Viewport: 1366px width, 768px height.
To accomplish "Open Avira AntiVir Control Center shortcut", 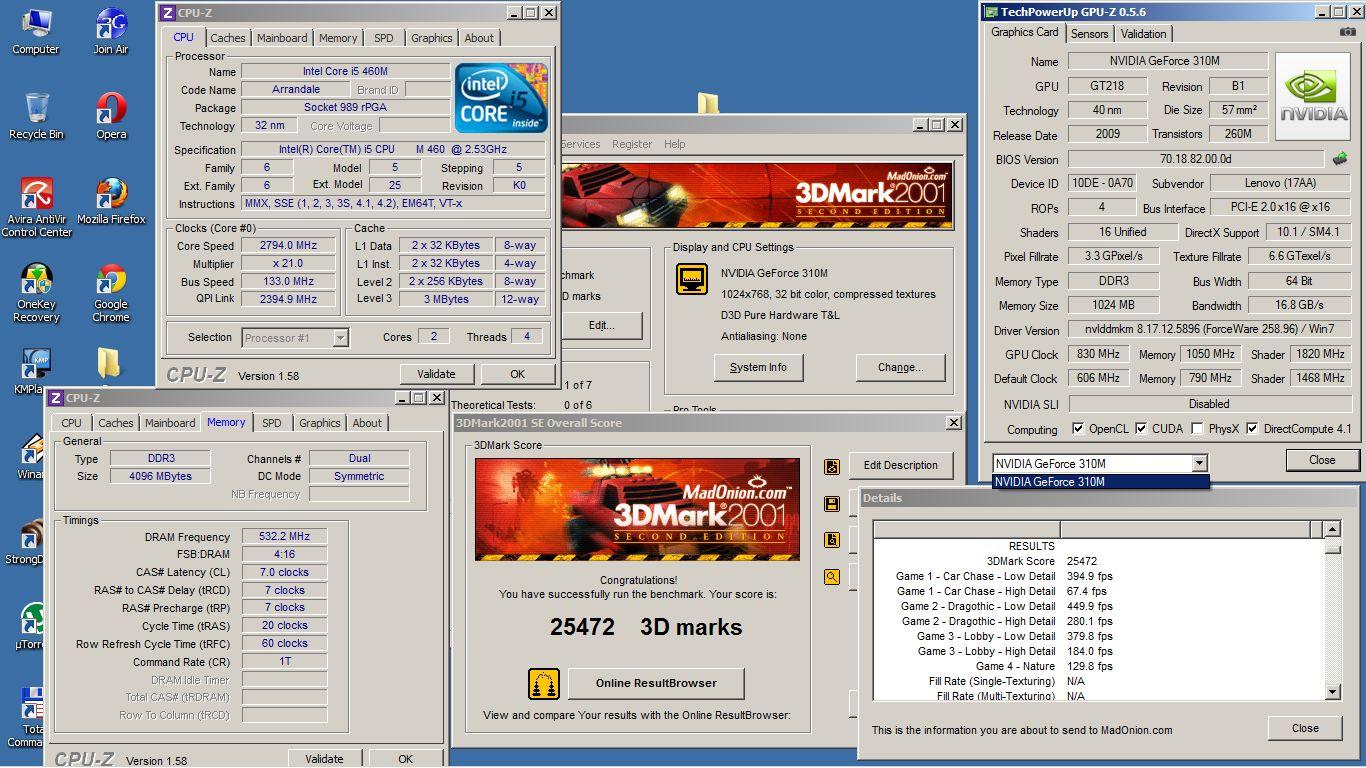I will pos(36,207).
